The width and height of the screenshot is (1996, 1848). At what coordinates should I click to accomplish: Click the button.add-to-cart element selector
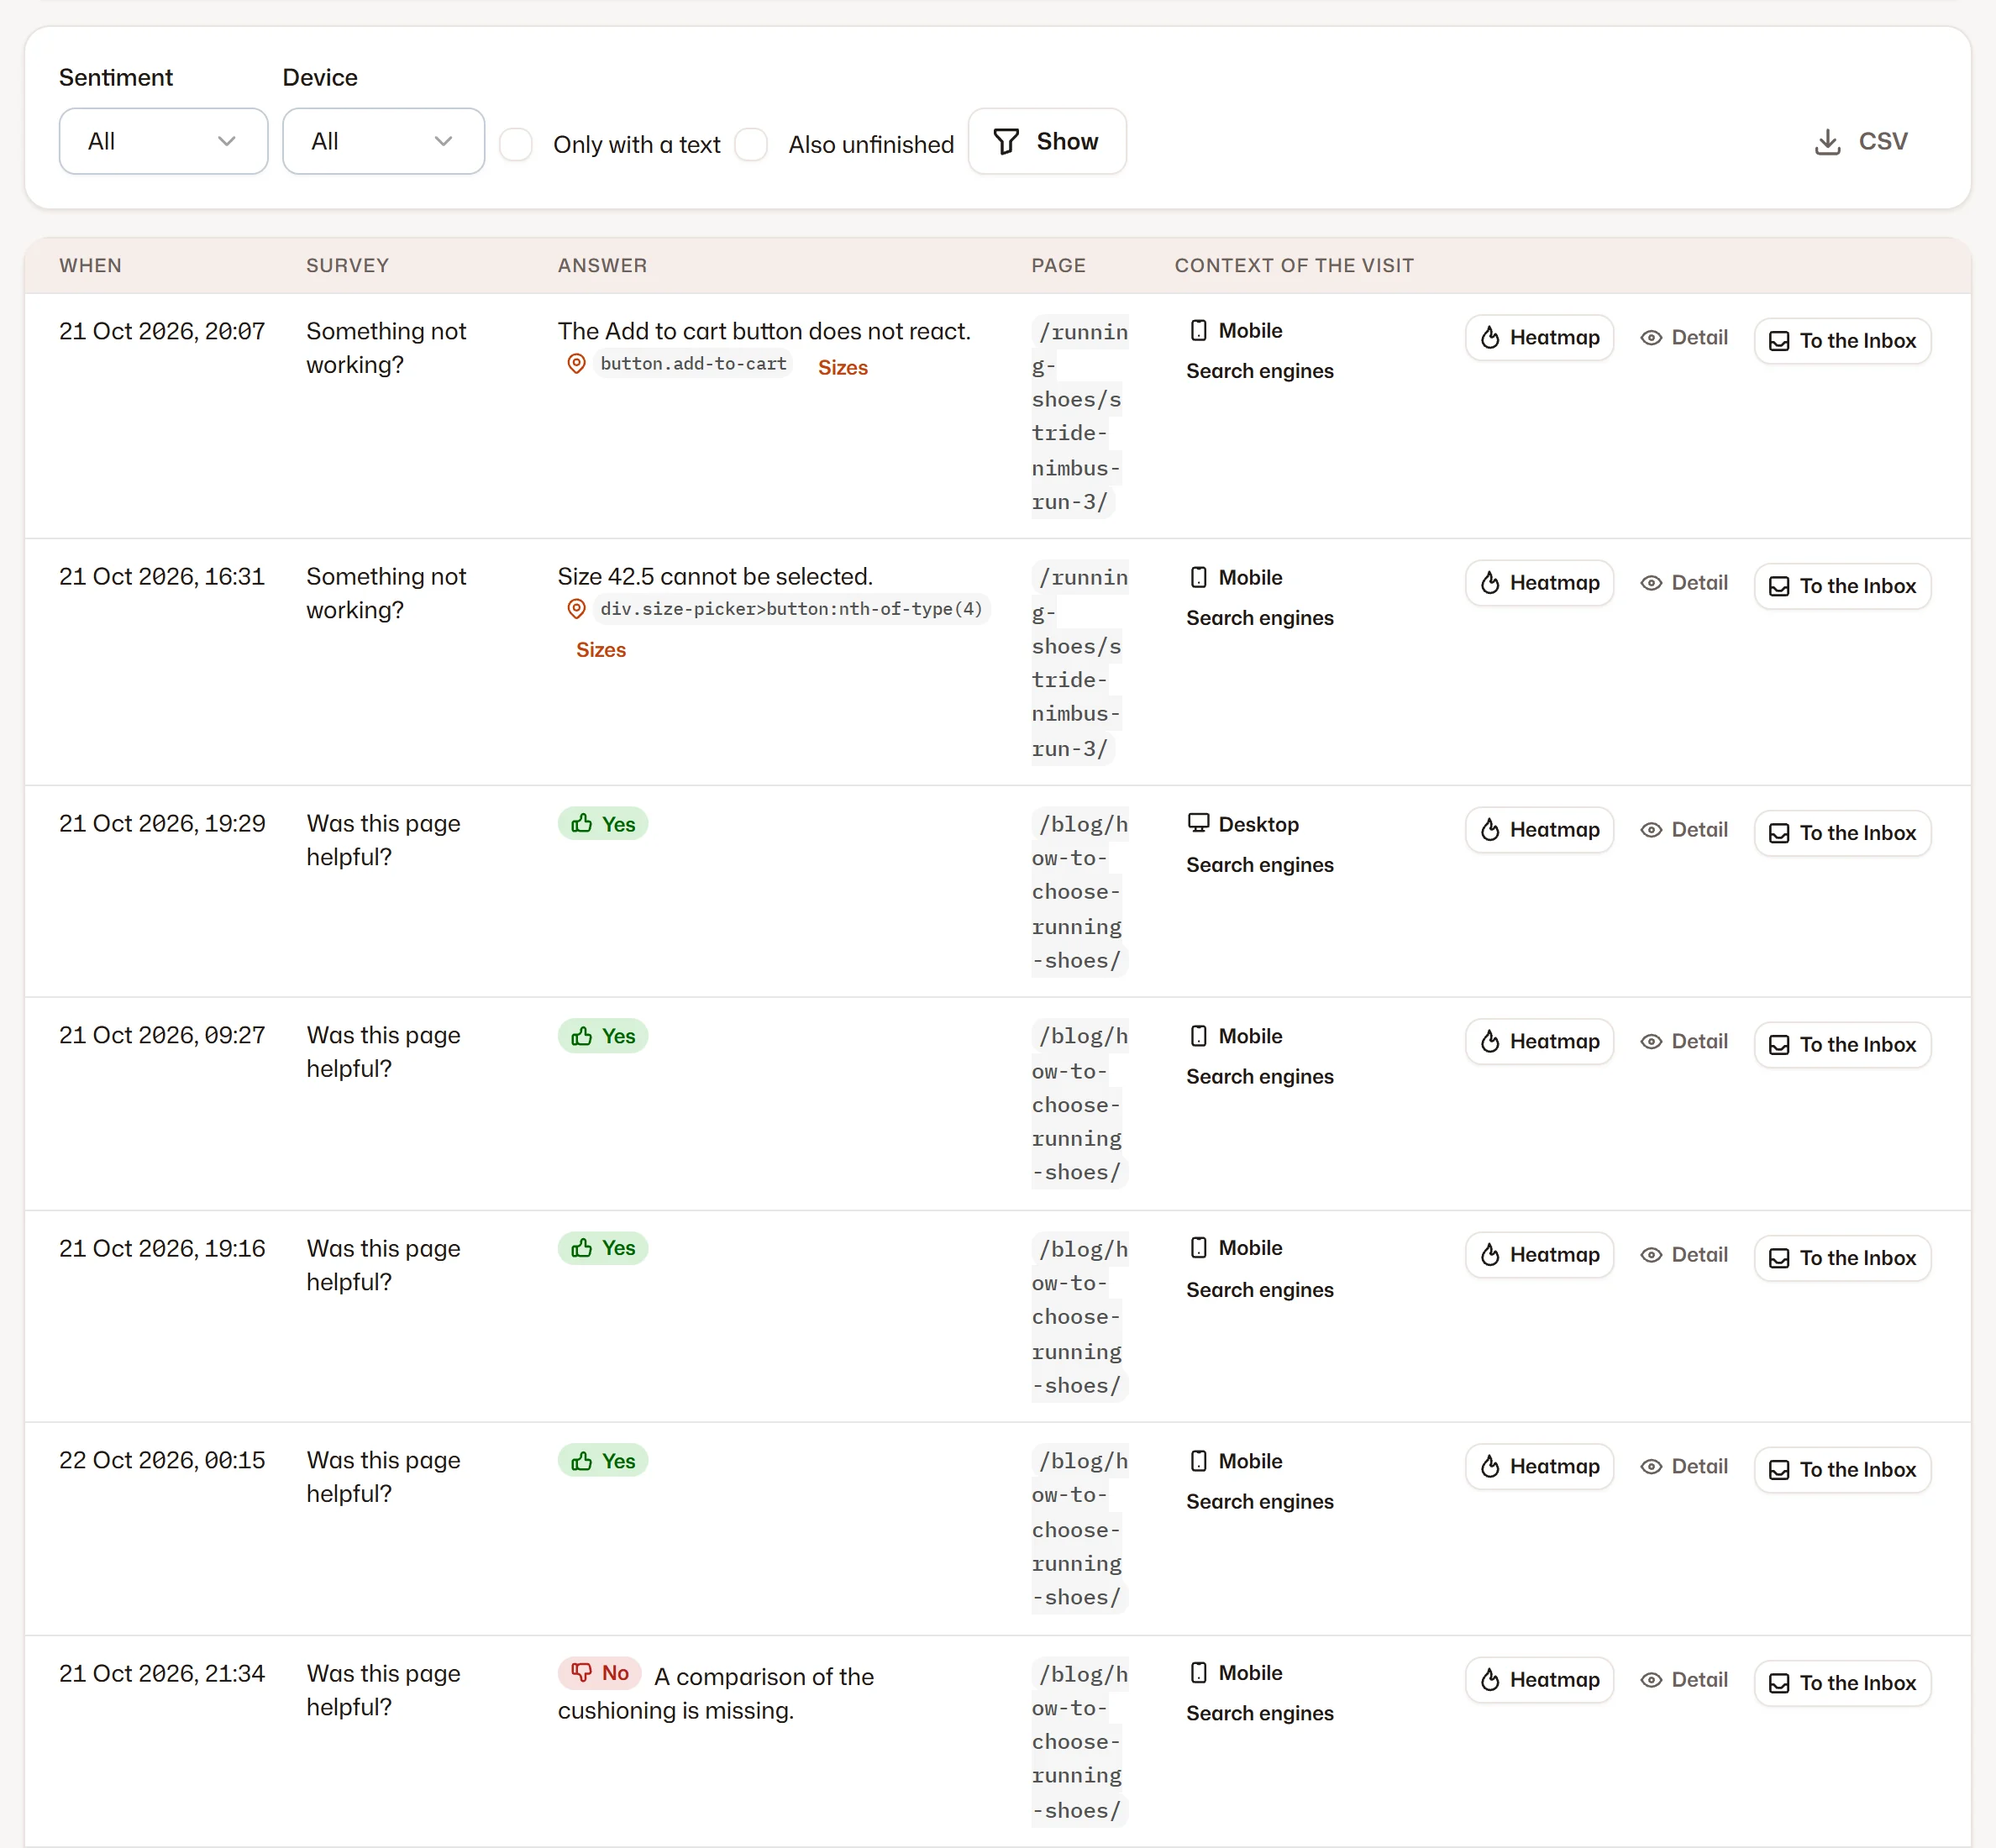tap(693, 364)
